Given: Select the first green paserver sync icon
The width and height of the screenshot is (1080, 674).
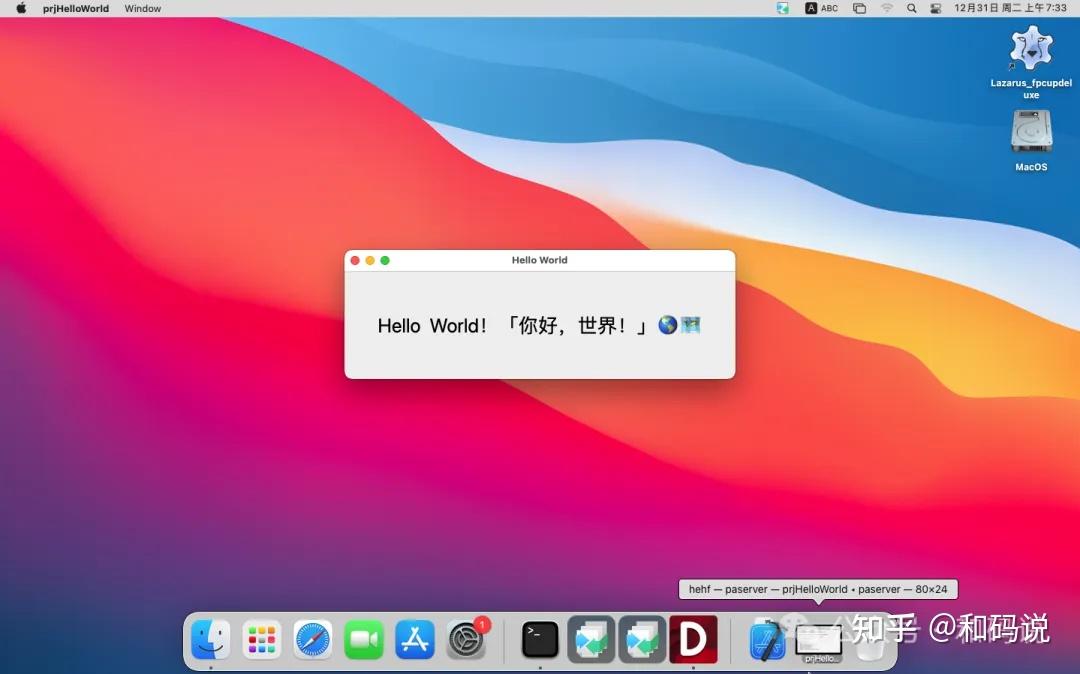Looking at the screenshot, I should [590, 638].
